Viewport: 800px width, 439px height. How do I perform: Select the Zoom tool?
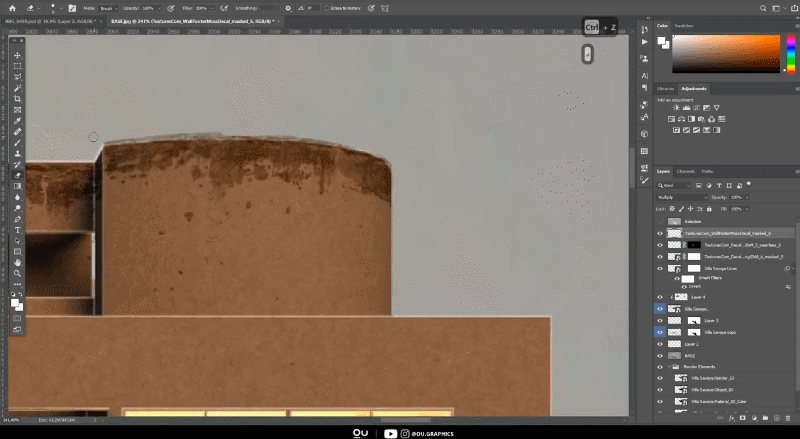tap(17, 273)
